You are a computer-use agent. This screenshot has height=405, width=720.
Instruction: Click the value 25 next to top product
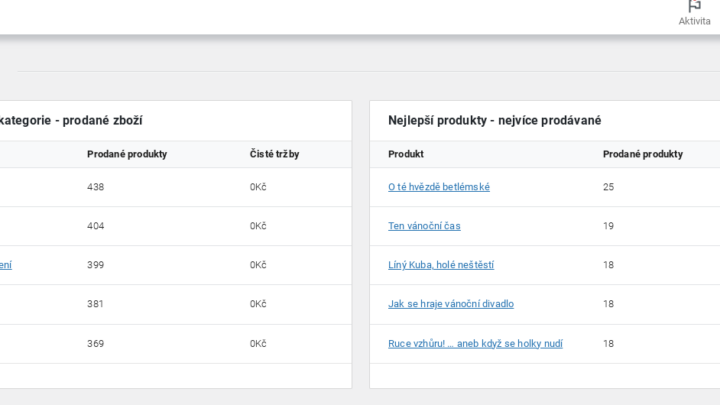608,187
